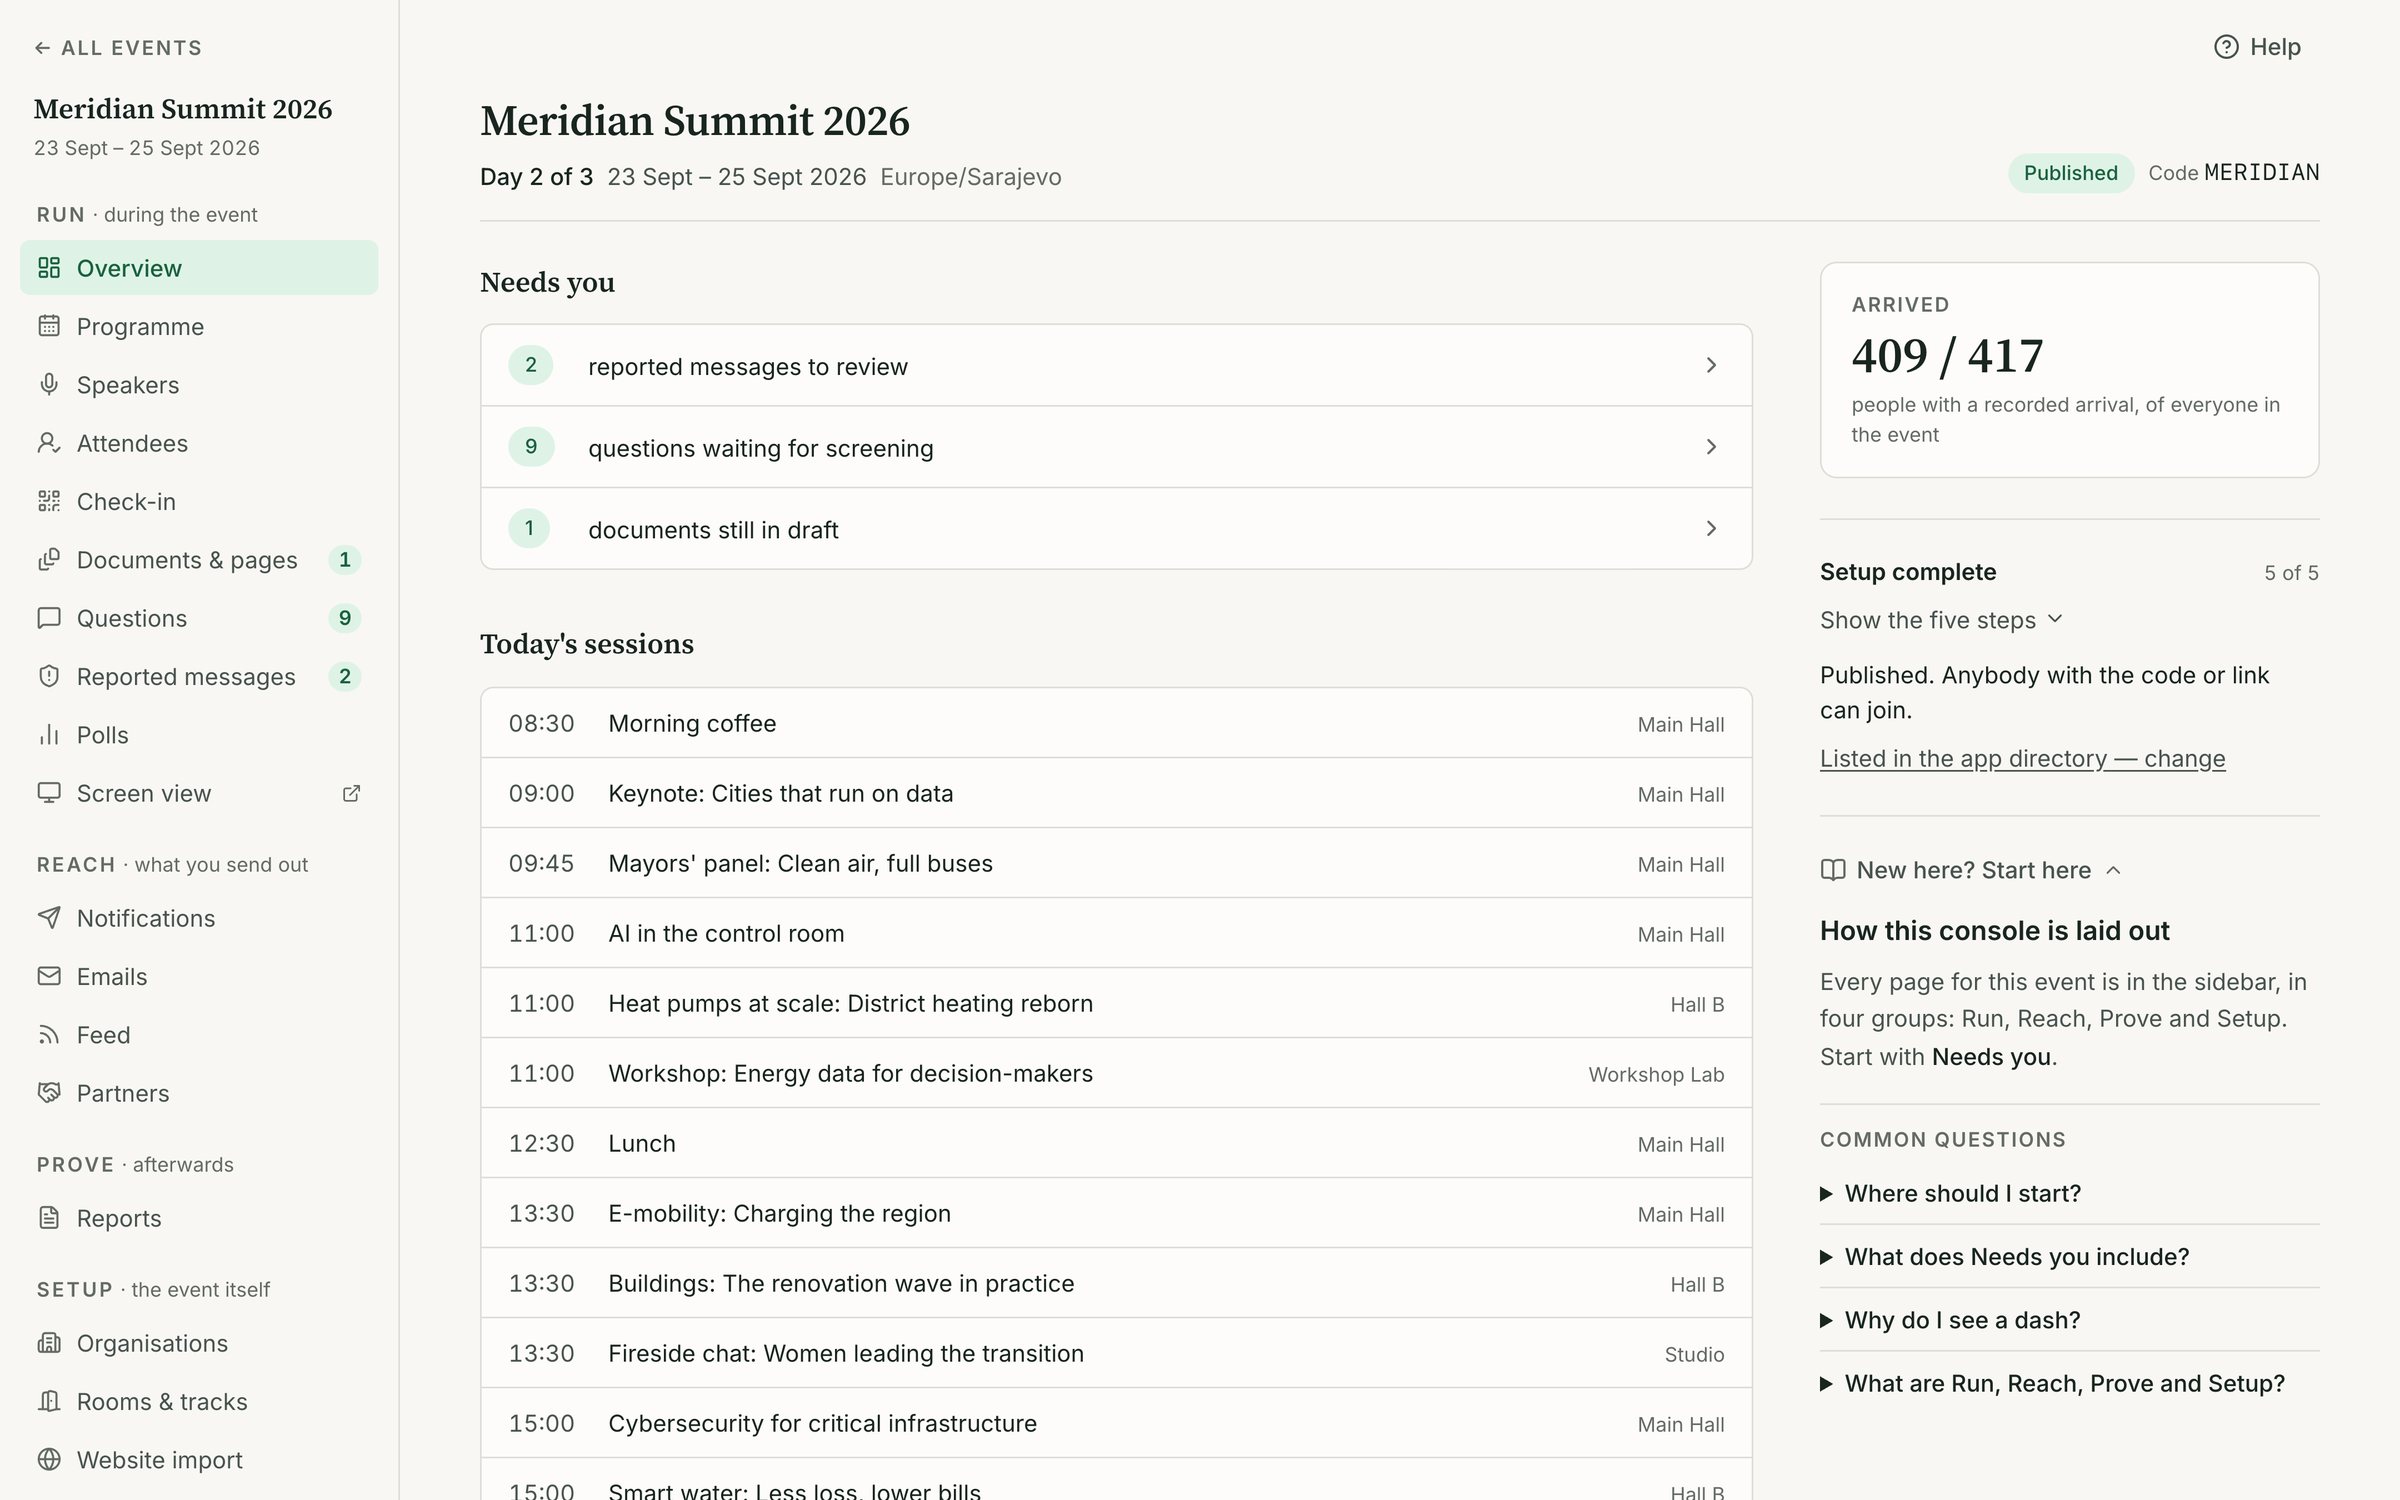Expand Show the five steps
Viewport: 2400px width, 1500px height.
[x=1941, y=620]
